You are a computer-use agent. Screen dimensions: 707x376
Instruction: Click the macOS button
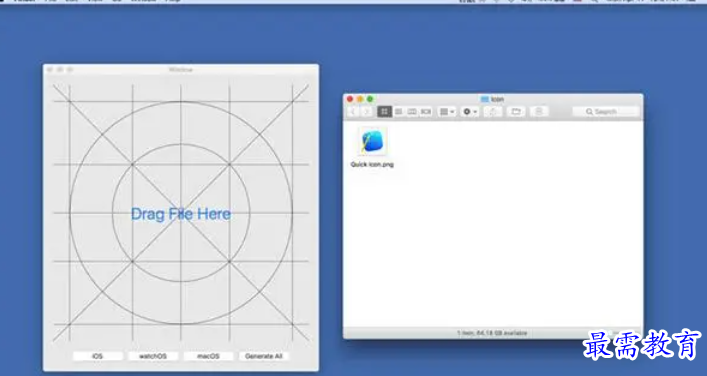[x=208, y=356]
